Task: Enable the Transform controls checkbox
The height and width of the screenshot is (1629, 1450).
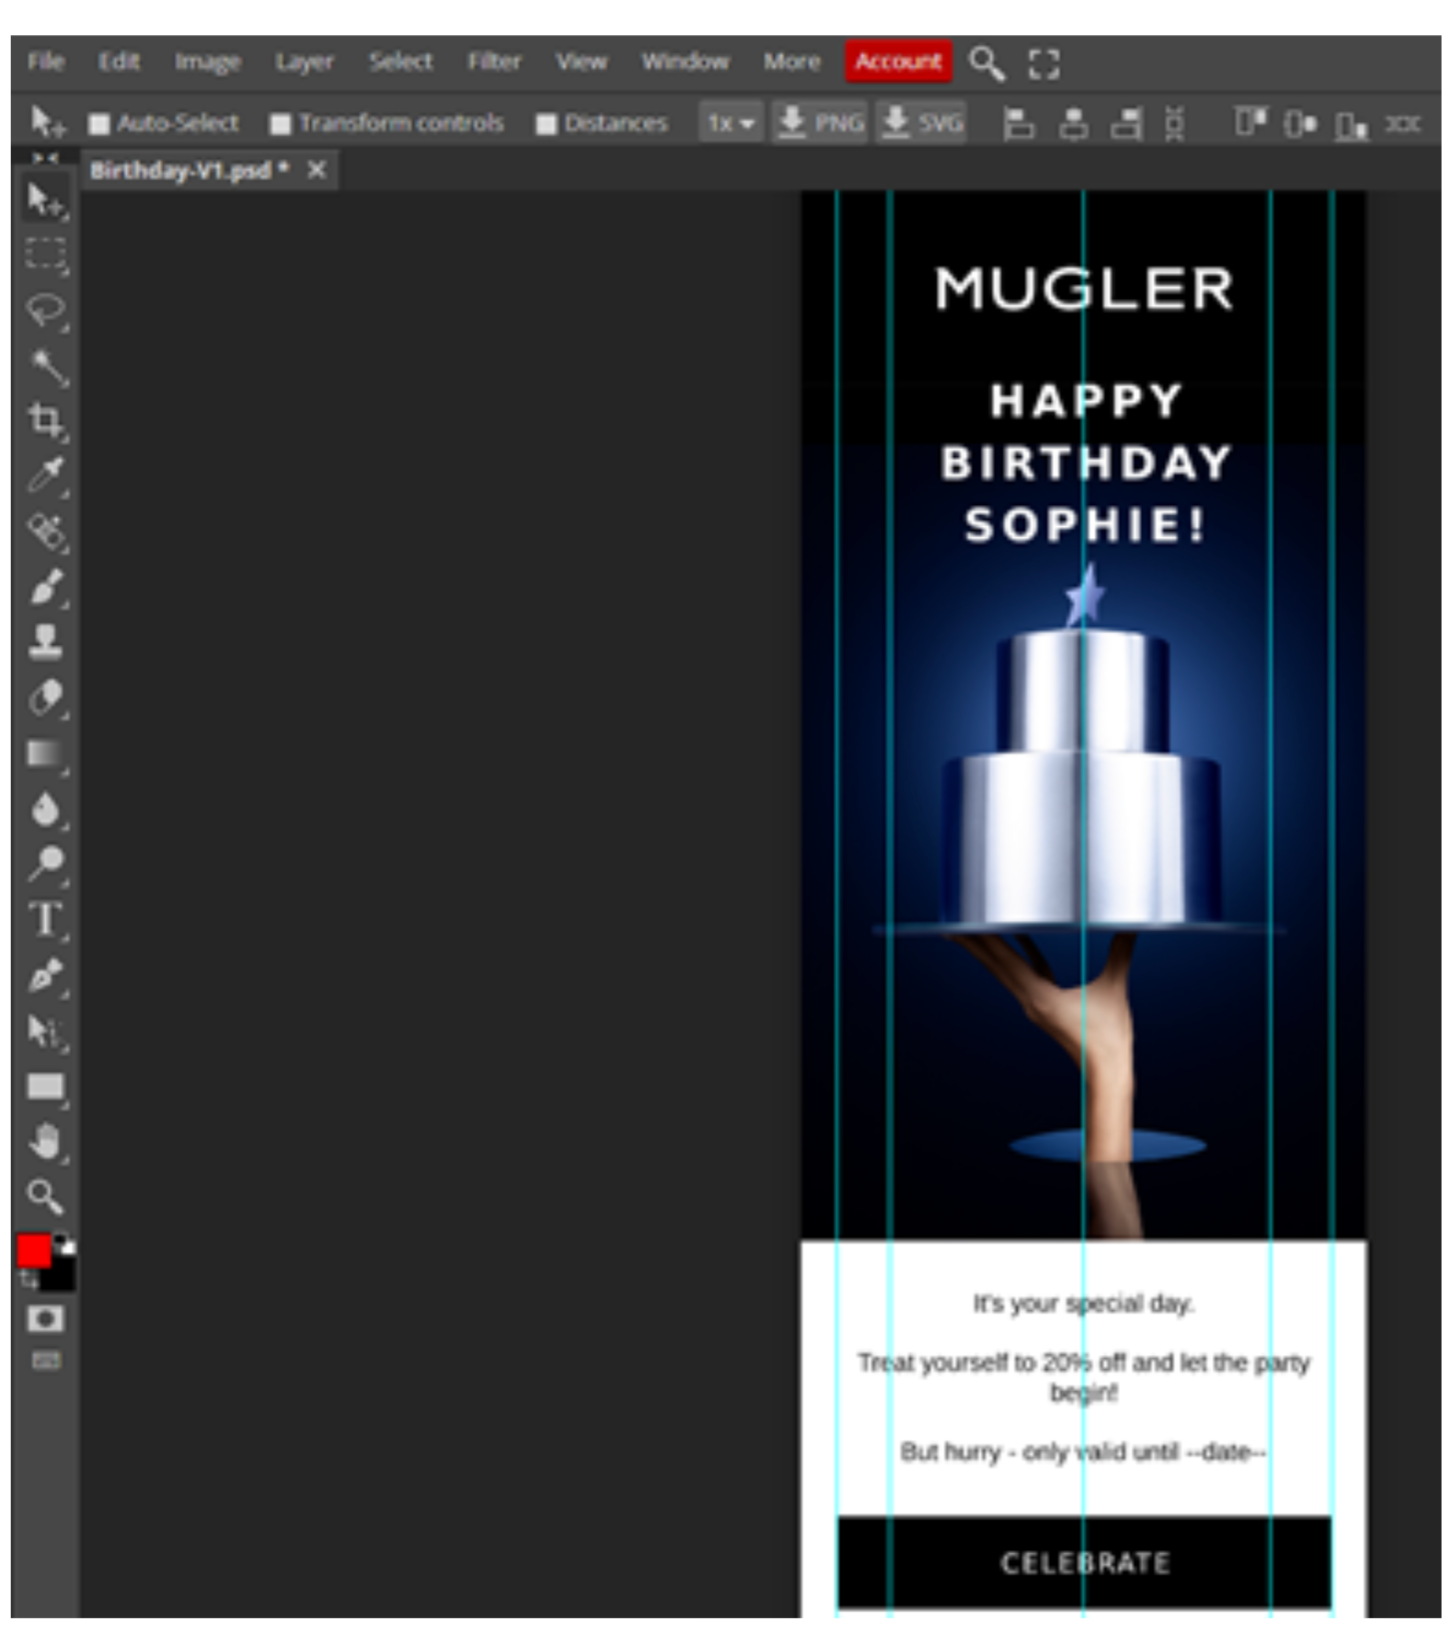Action: point(280,124)
